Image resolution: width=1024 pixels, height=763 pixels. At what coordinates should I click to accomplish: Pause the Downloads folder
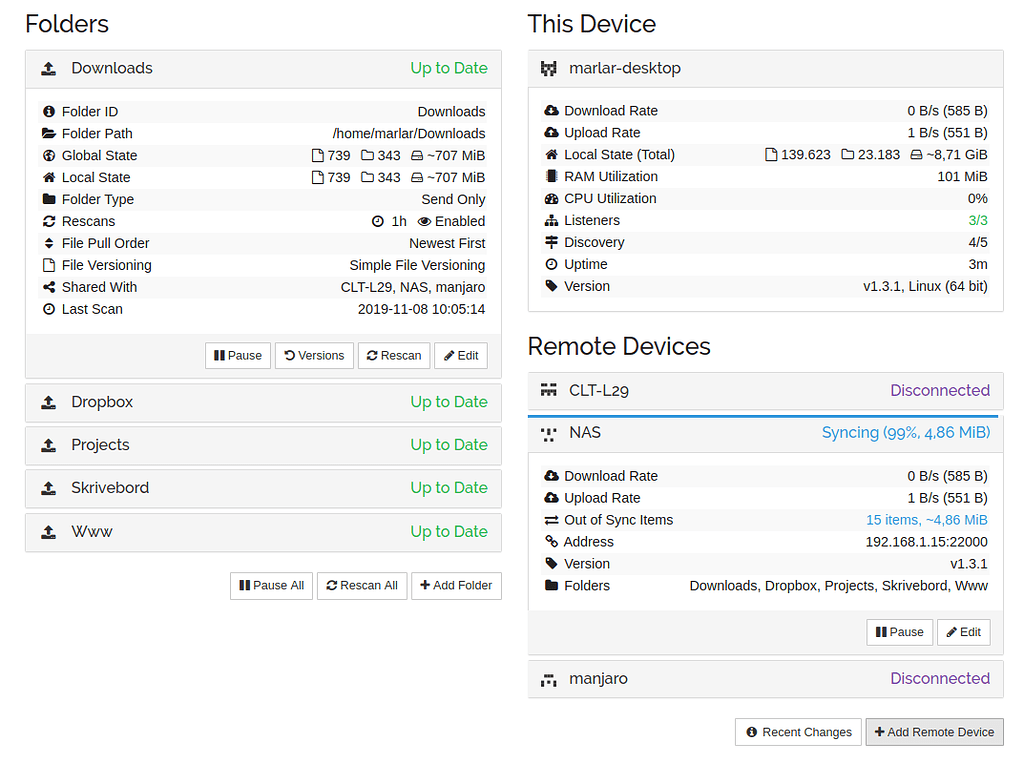[x=238, y=356]
